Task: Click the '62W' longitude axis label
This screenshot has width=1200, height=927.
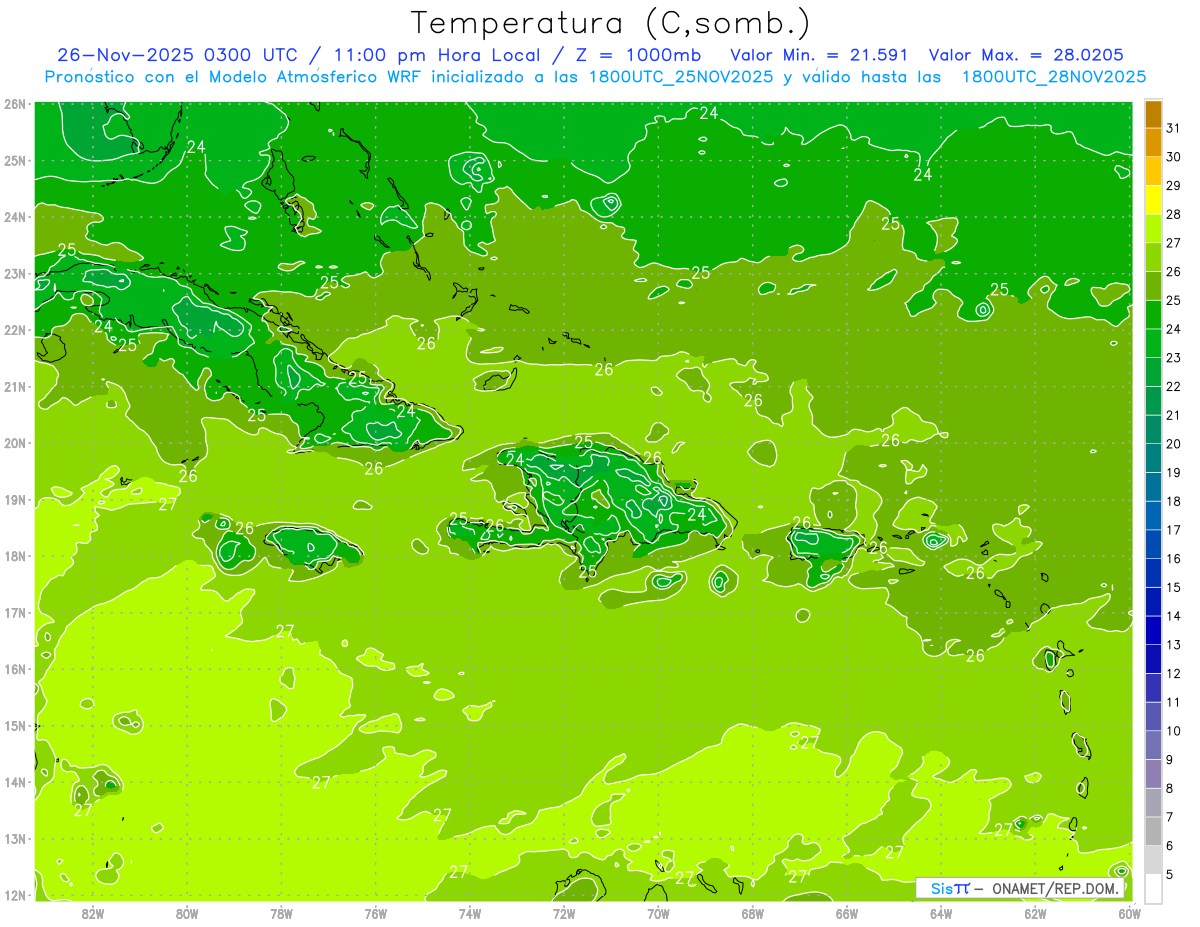Action: tap(1035, 913)
